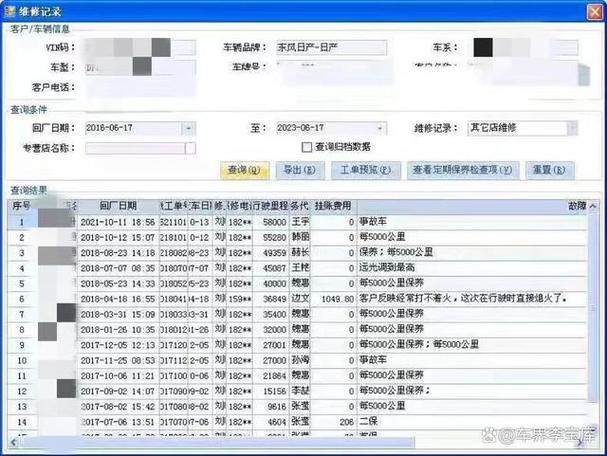The image size is (607, 456).
Task: Click the 专营店名称 input field
Action: 135,148
